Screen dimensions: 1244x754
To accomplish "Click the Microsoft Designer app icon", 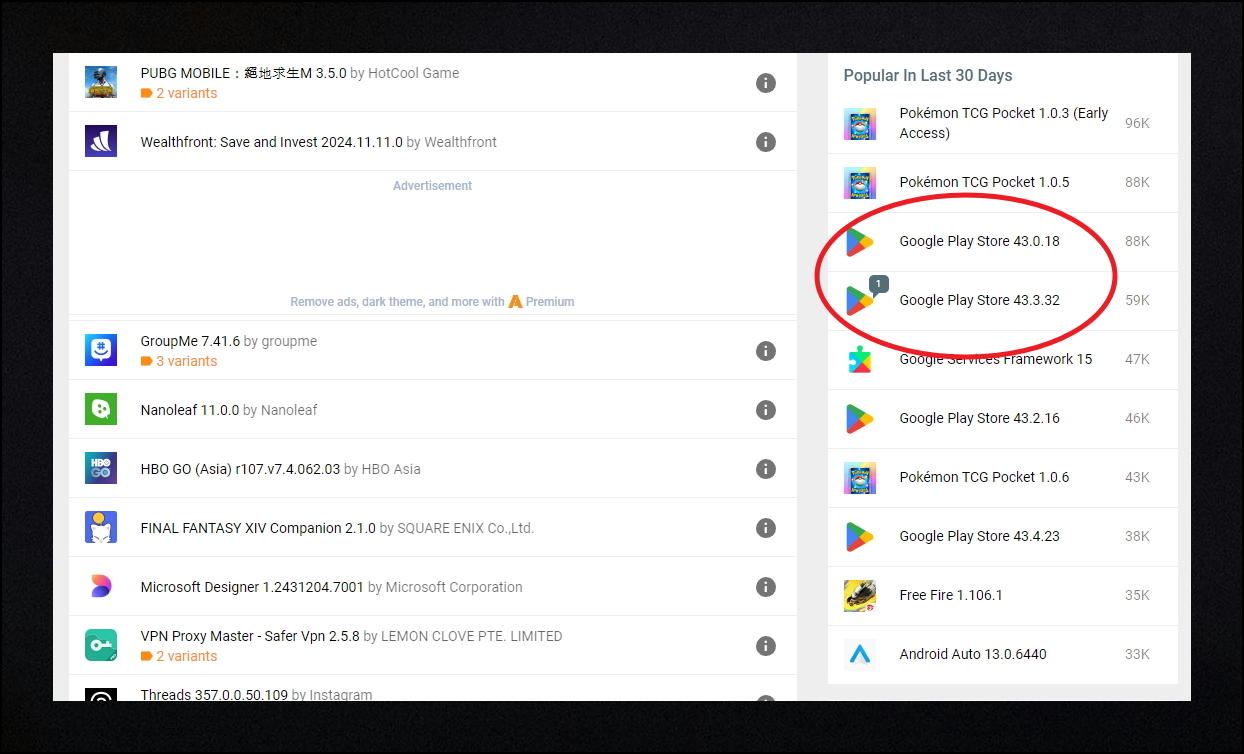I will 101,586.
